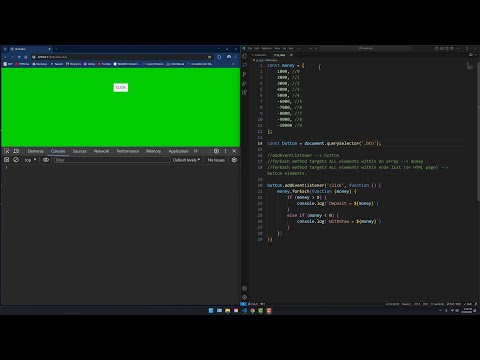Toggle the device toolbar icon in DevTools
Image resolution: width=480 pixels, height=360 pixels.
[16, 151]
